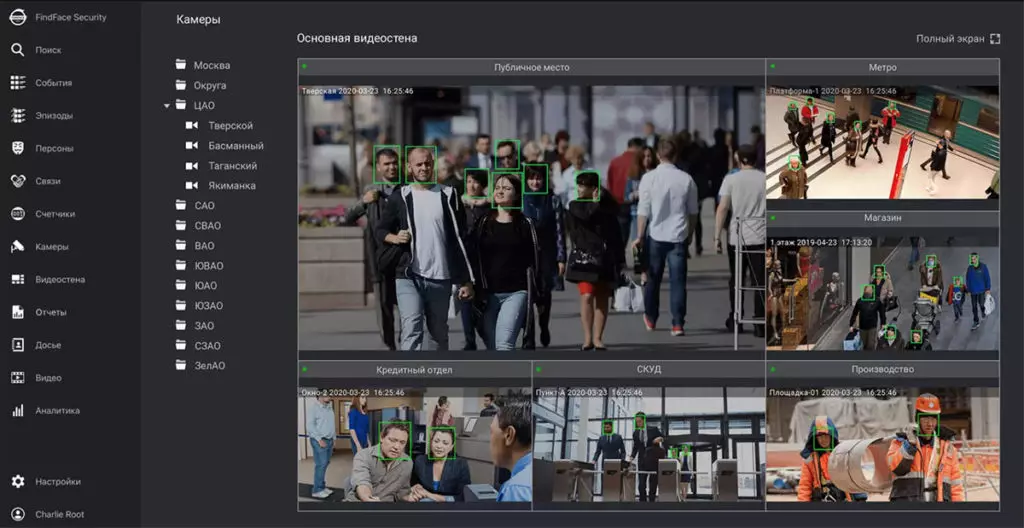Collapse the ЦАО folder arrow
The image size is (1024, 528).
[167, 105]
